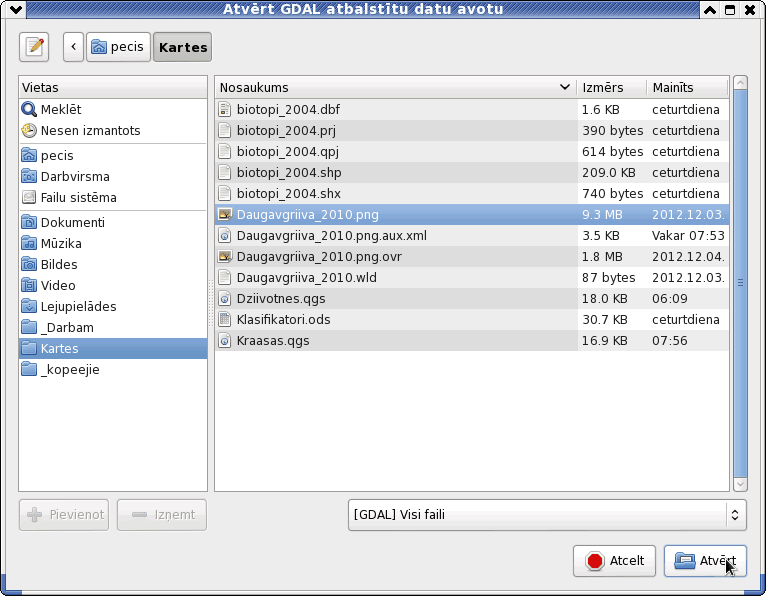The image size is (766, 596).
Task: Click Vietas panel header
Action: [x=113, y=87]
